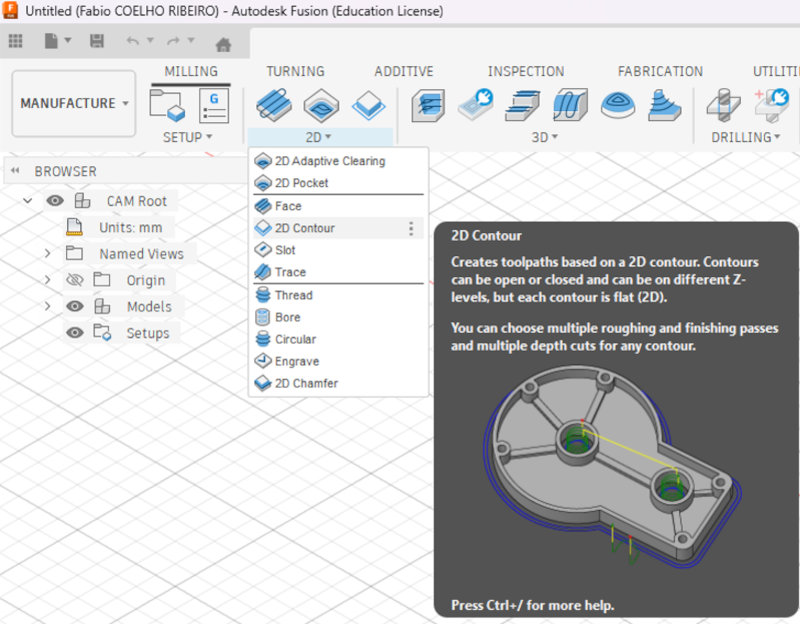Hide Setups with eye icon
The image size is (800, 624).
click(75, 333)
